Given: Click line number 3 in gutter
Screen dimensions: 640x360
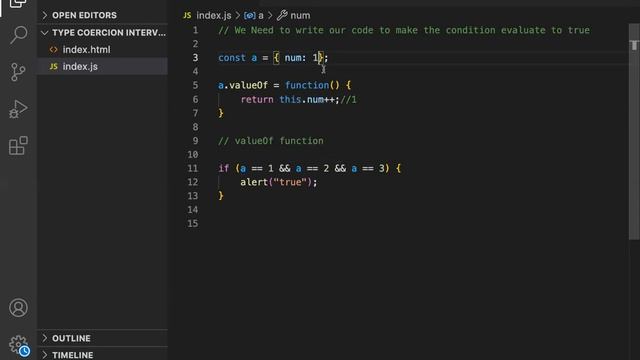Looking at the screenshot, I should [195, 58].
